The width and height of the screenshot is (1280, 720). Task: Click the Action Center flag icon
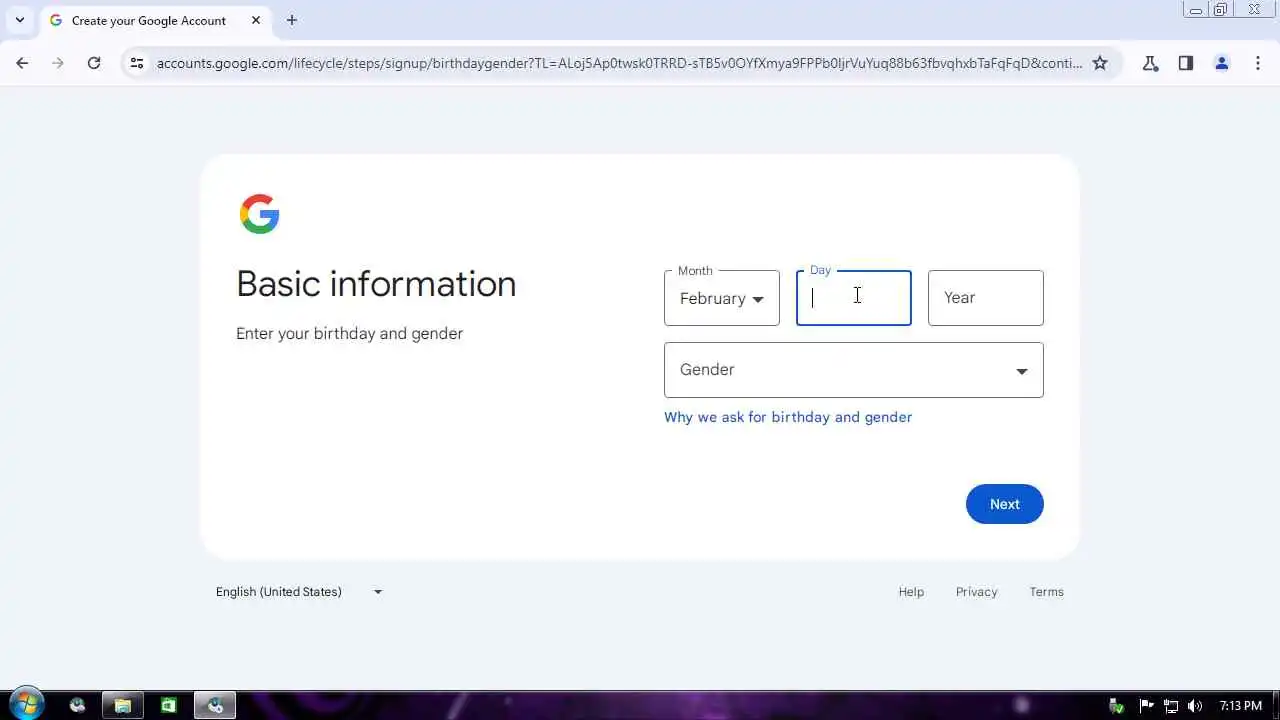1147,706
